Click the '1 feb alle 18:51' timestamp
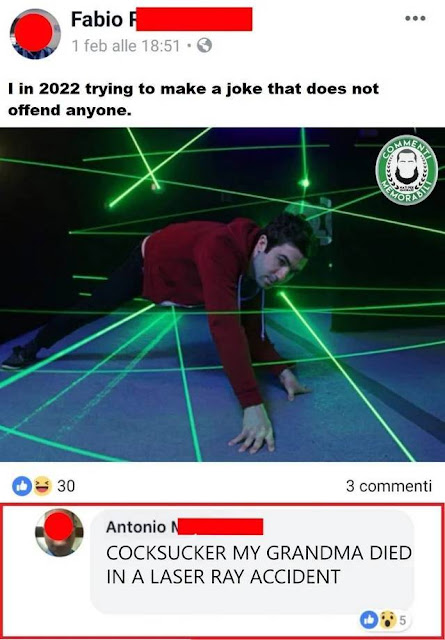Viewport: 445px width, 640px height. pyautogui.click(x=126, y=46)
